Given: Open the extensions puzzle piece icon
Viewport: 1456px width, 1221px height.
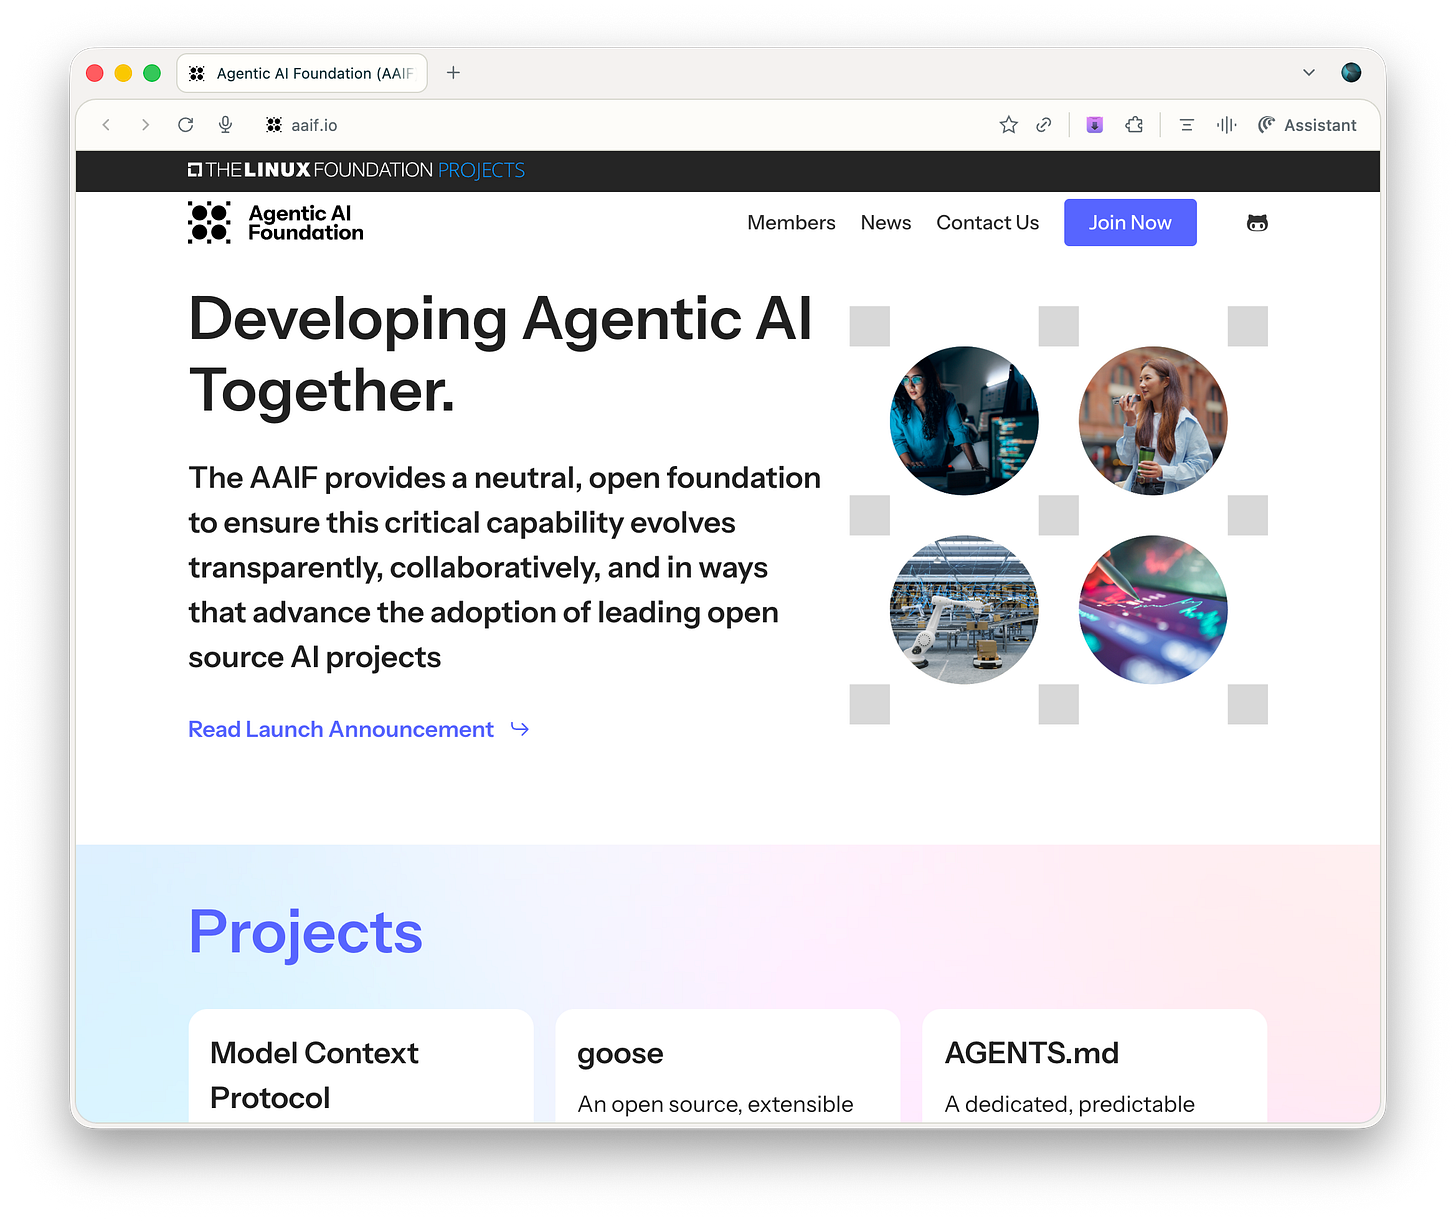Looking at the screenshot, I should [x=1134, y=125].
